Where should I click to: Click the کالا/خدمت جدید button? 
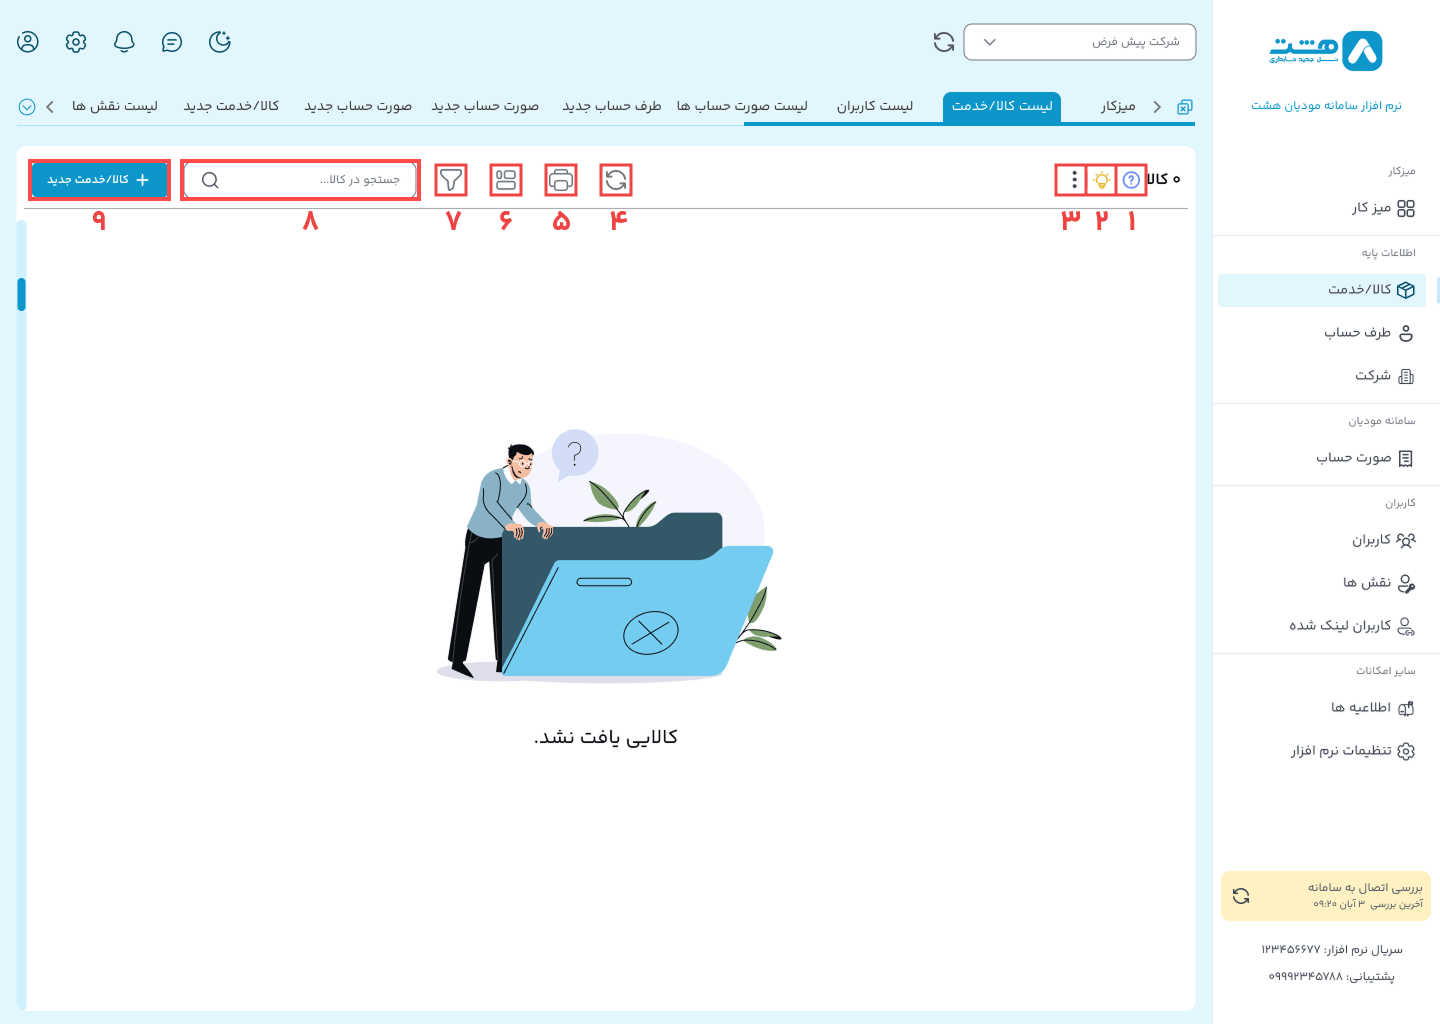tap(99, 180)
